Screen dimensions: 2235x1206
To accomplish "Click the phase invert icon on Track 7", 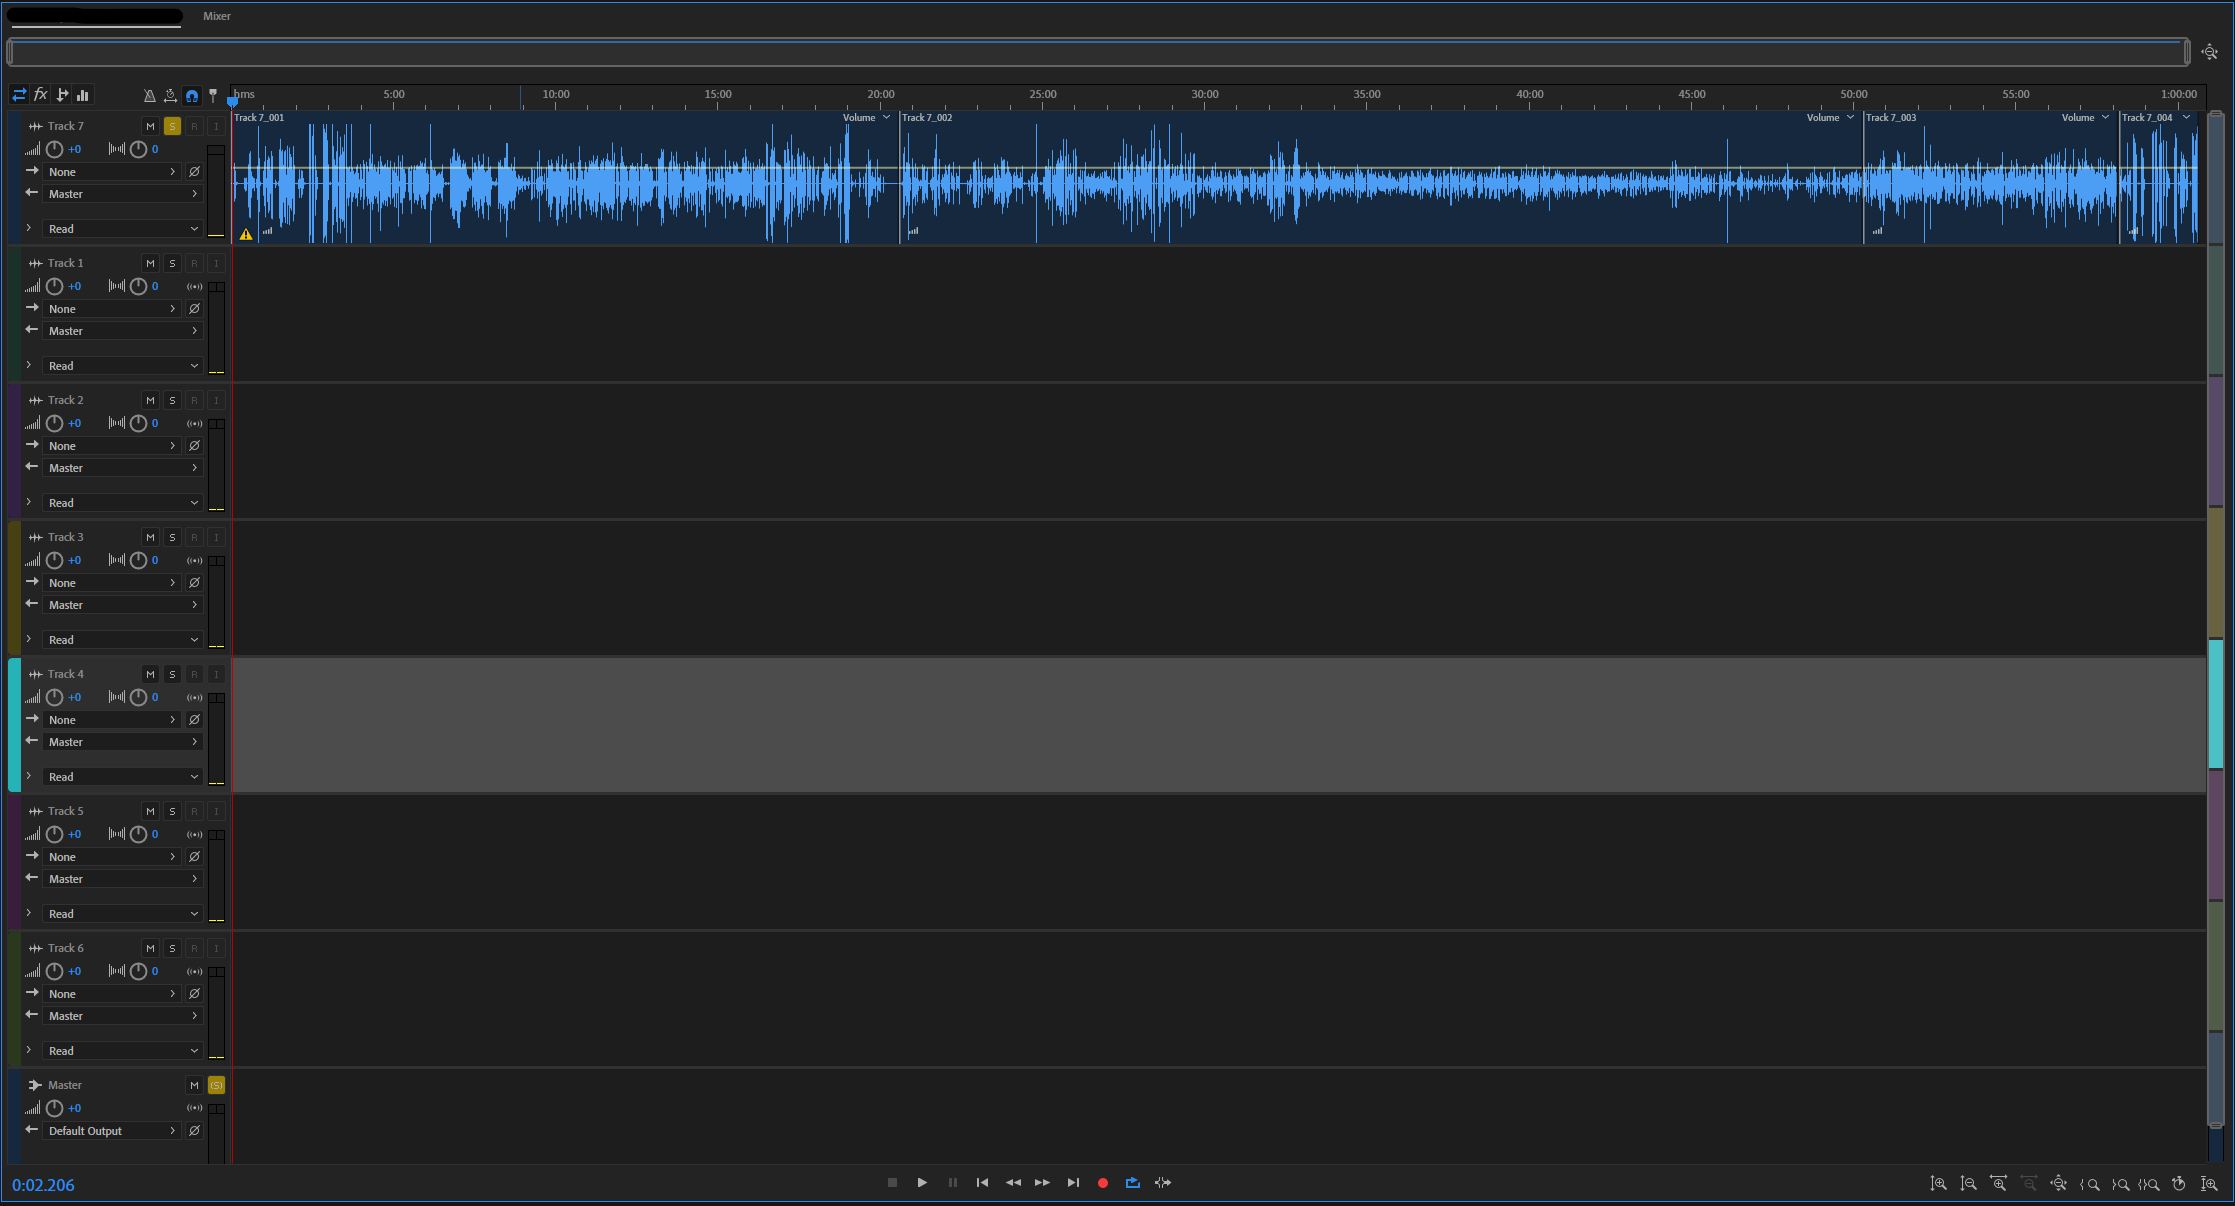I will click(x=195, y=172).
